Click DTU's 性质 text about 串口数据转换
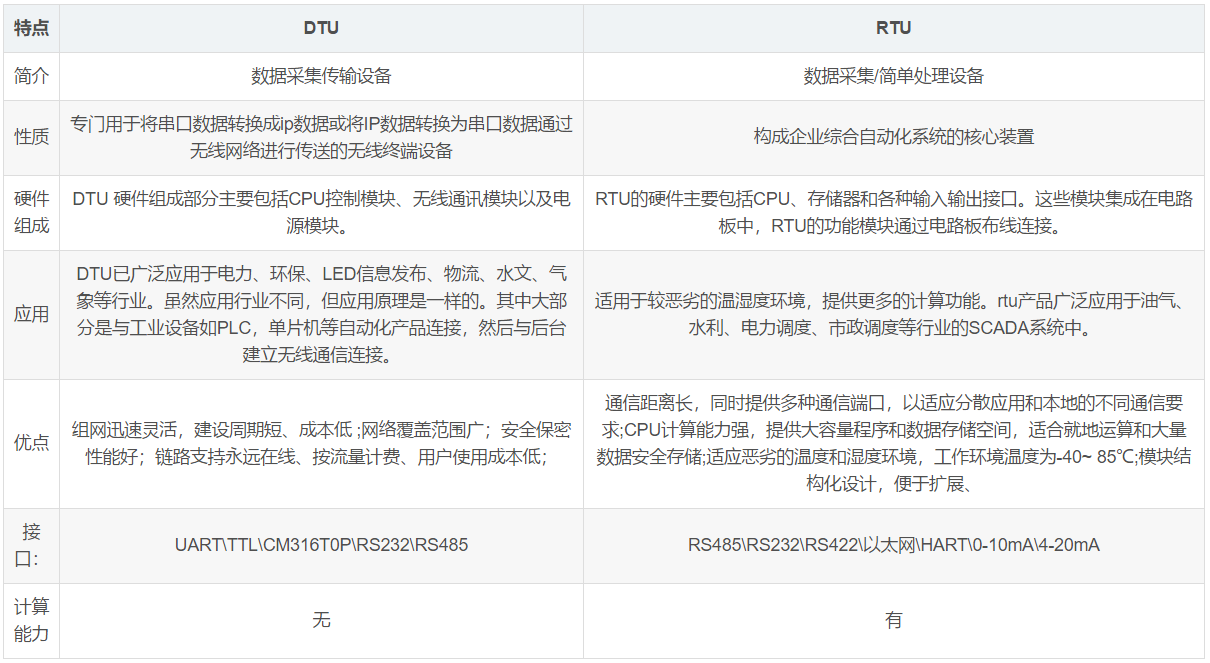1210x663 pixels. click(321, 137)
